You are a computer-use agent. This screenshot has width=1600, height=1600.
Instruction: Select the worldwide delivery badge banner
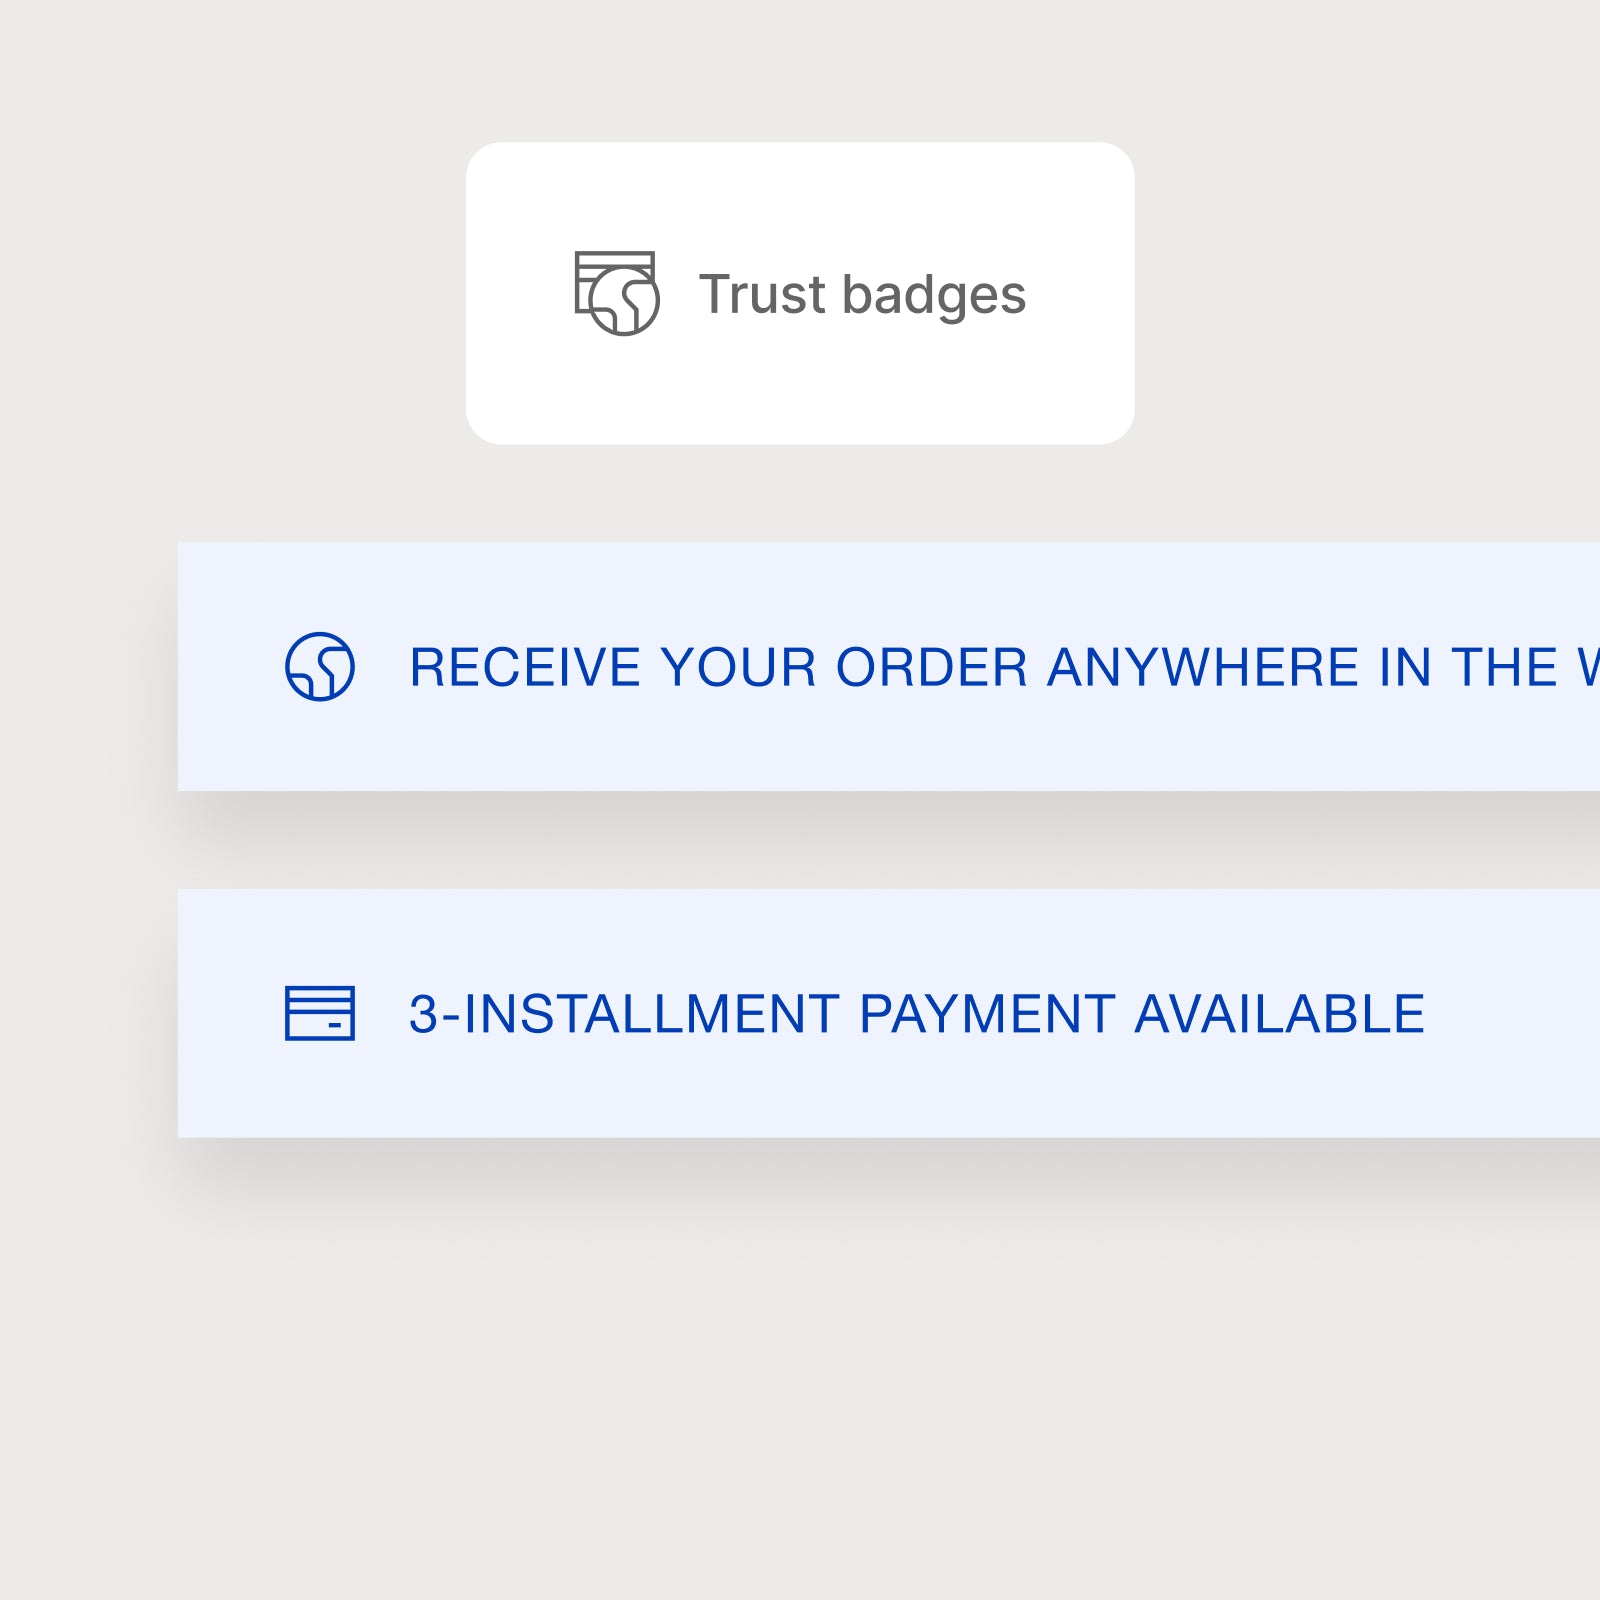(x=889, y=667)
